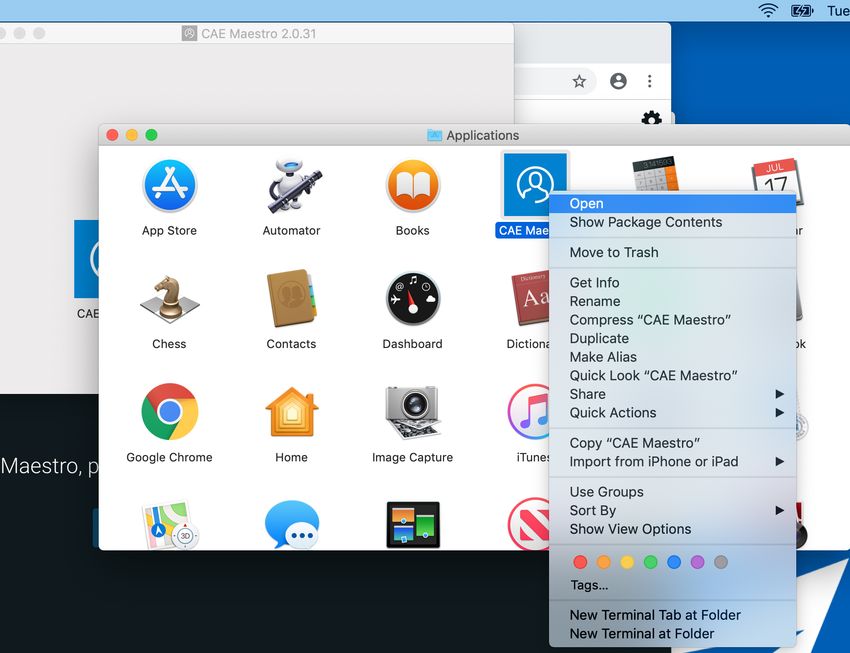Select the Dashboard app icon
Screen dimensions: 850x653
413,299
